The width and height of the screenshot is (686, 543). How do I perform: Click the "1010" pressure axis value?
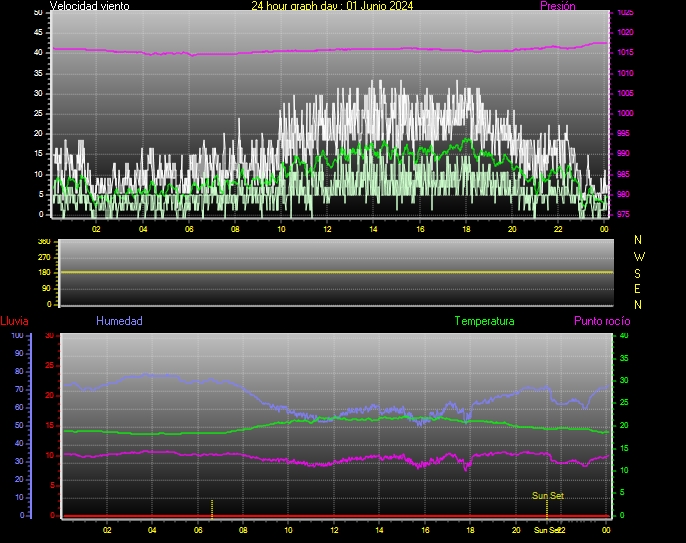coord(625,73)
